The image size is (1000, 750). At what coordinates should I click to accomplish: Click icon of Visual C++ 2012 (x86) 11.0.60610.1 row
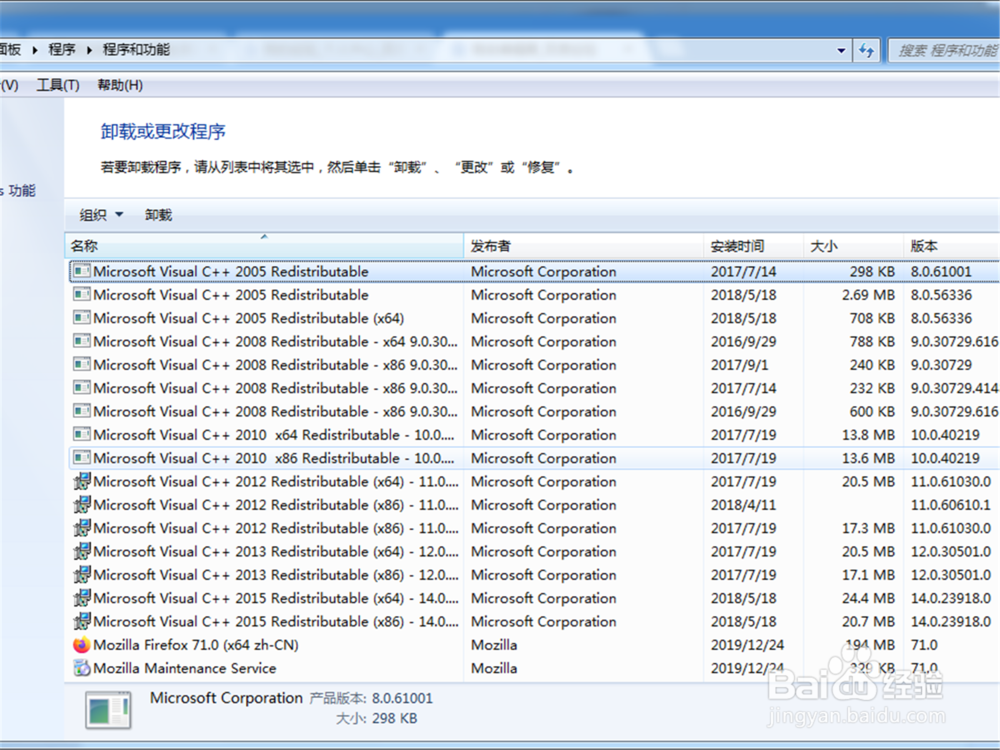(x=82, y=504)
